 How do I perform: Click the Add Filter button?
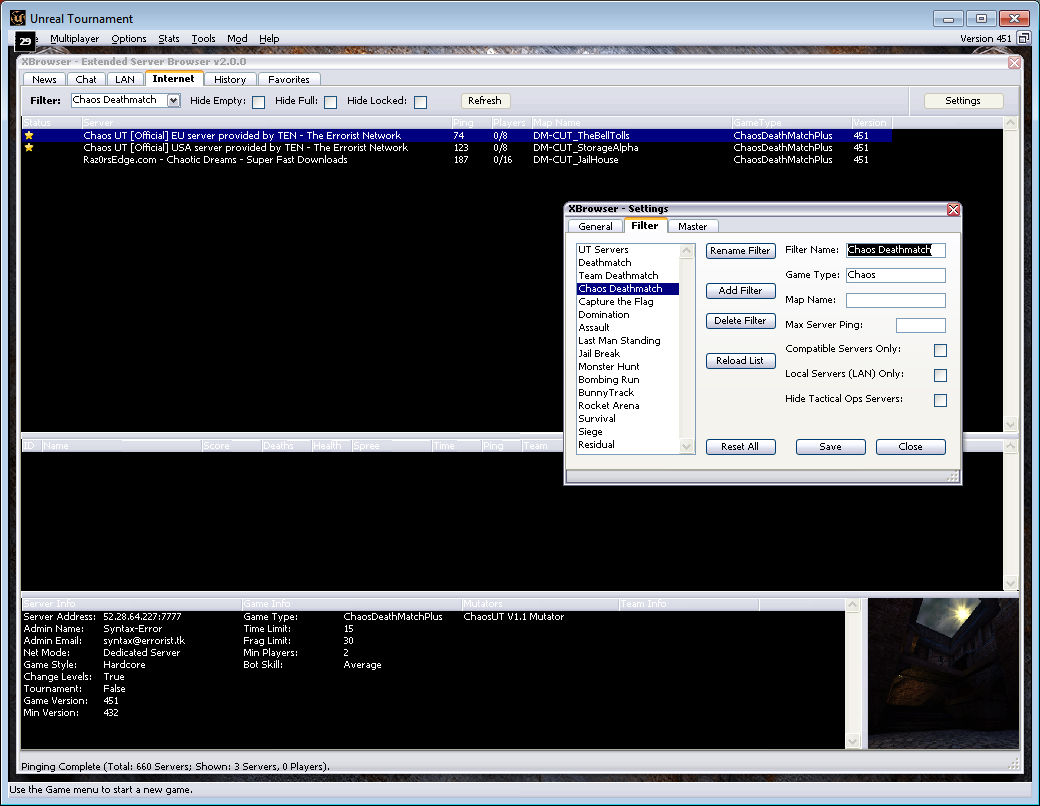pos(740,291)
